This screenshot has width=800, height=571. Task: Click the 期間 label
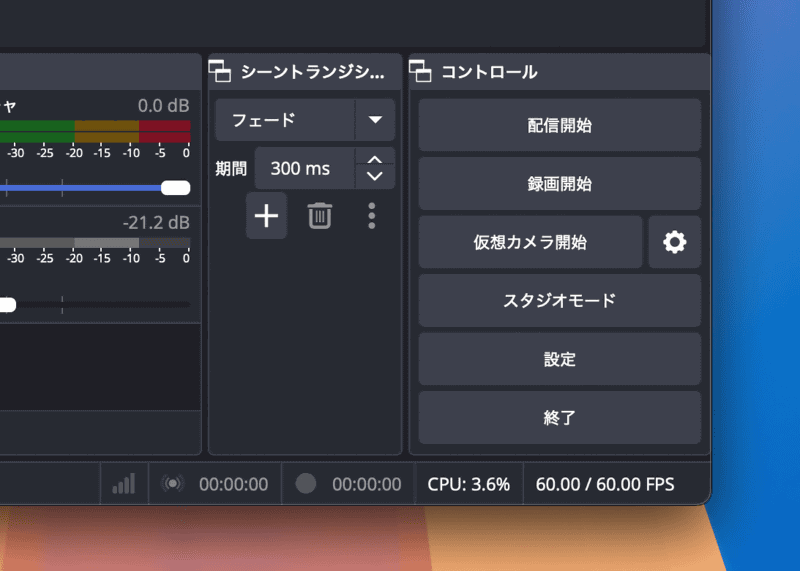(231, 168)
